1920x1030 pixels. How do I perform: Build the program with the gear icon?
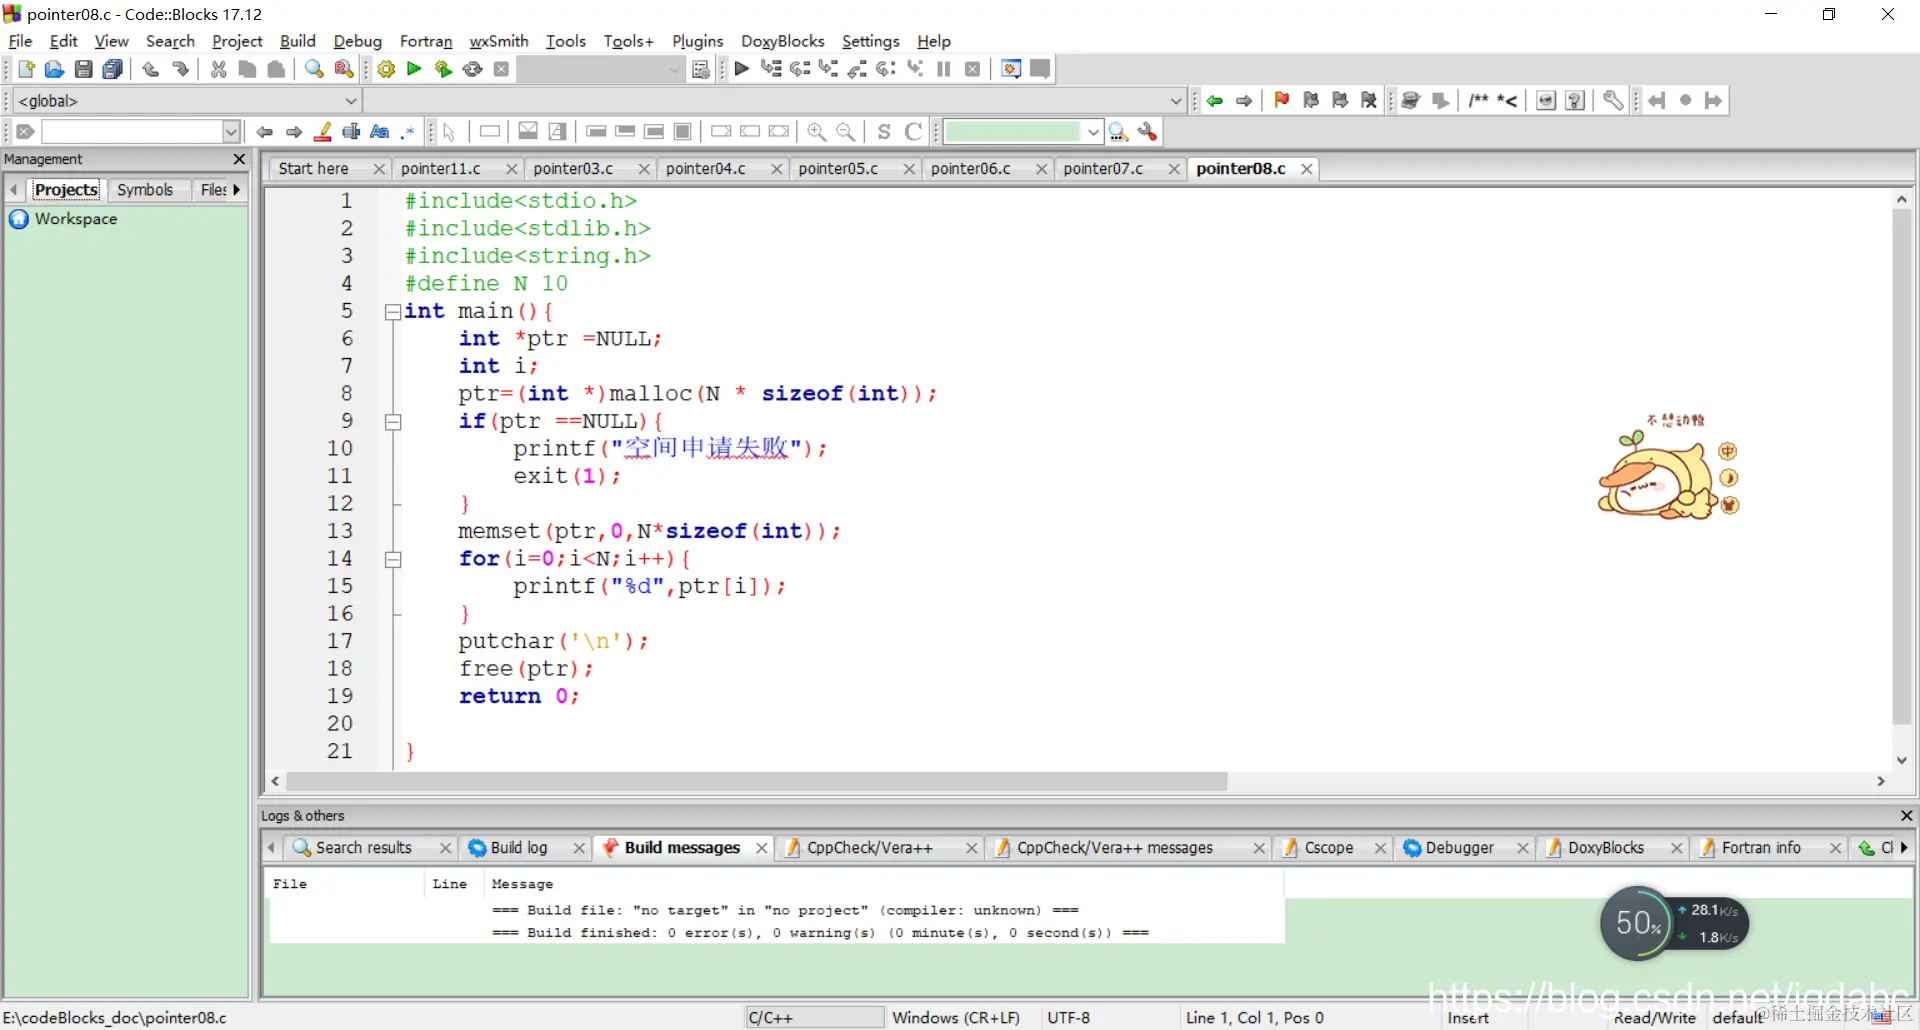(386, 69)
